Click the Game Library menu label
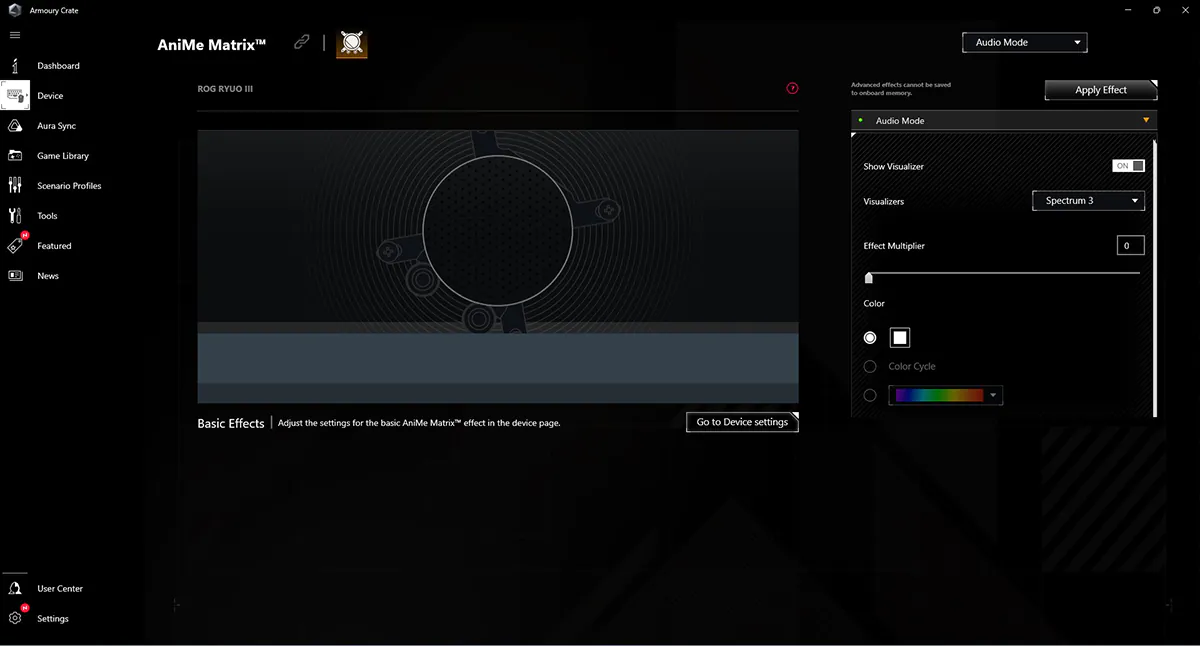 tap(63, 156)
